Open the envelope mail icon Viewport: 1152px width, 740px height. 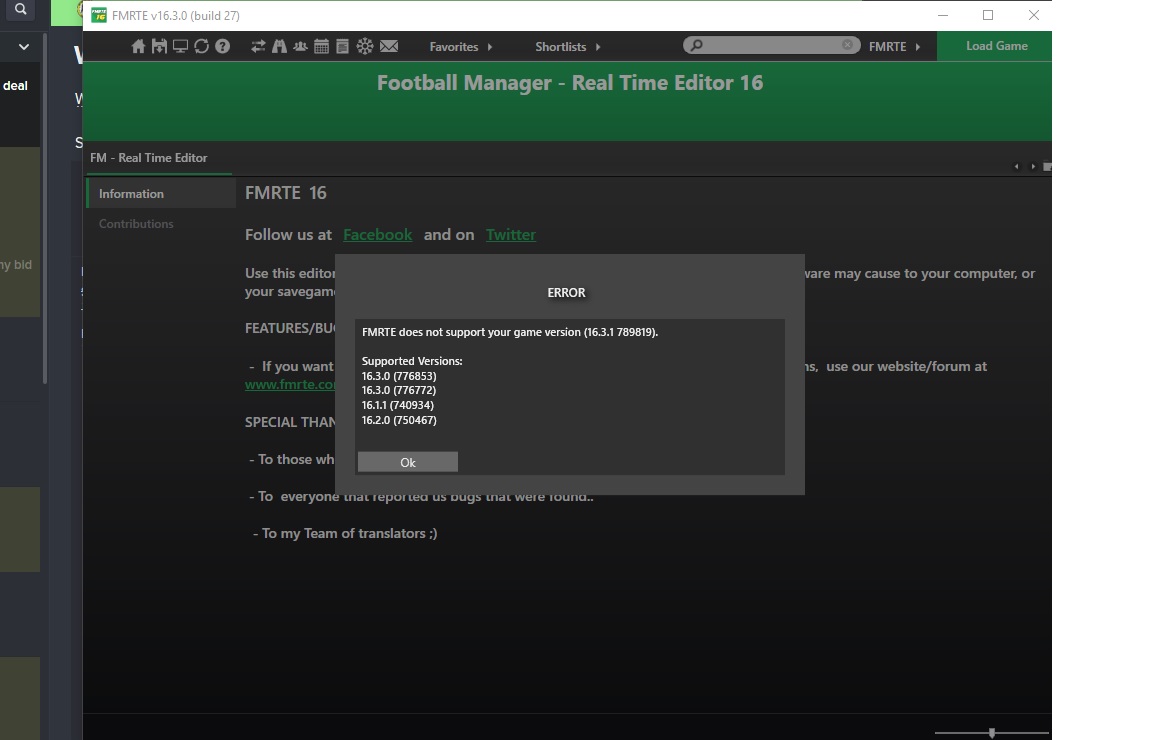coord(389,46)
